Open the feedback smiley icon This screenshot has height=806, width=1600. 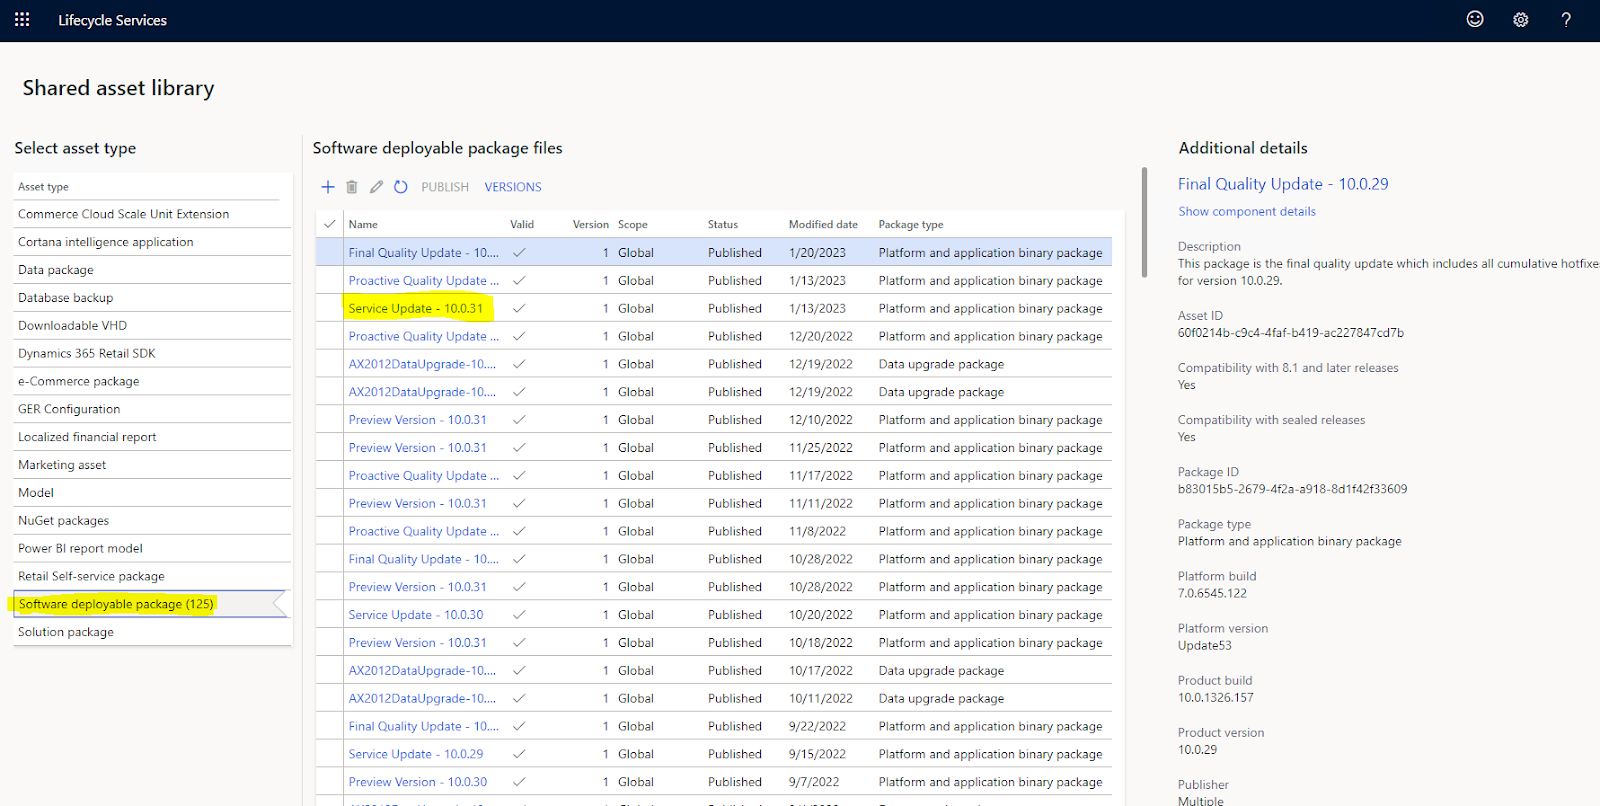[x=1475, y=19]
